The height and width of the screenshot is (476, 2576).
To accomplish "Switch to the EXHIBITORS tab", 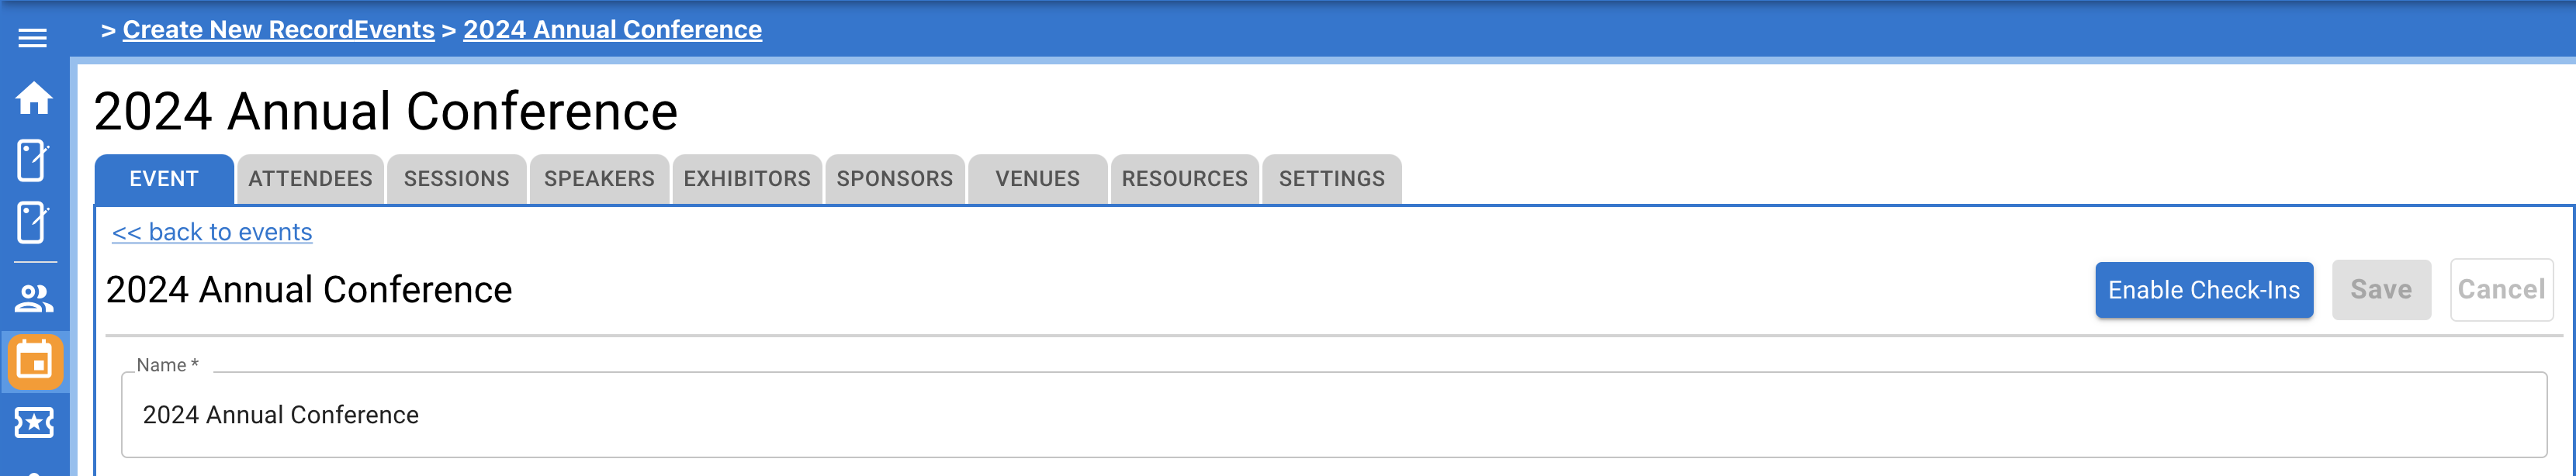I will pos(746,179).
